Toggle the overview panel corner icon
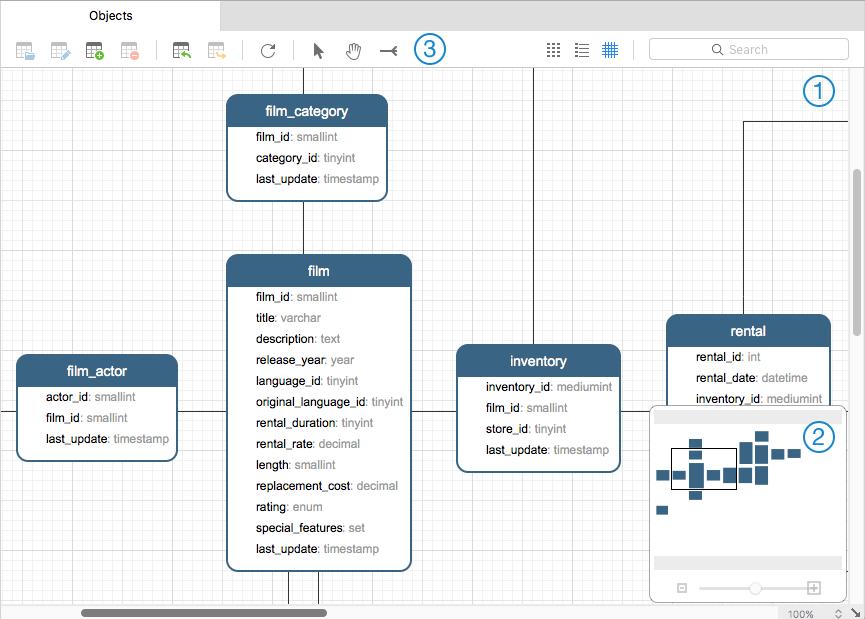This screenshot has width=865, height=619. point(856,612)
